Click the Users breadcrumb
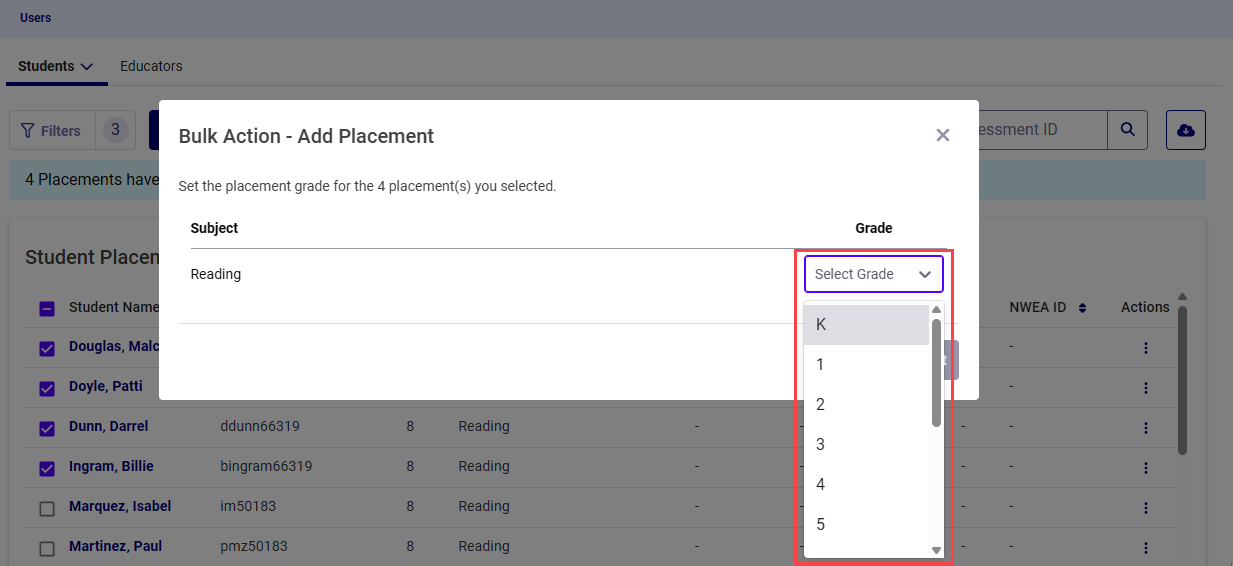The width and height of the screenshot is (1233, 566). [35, 18]
